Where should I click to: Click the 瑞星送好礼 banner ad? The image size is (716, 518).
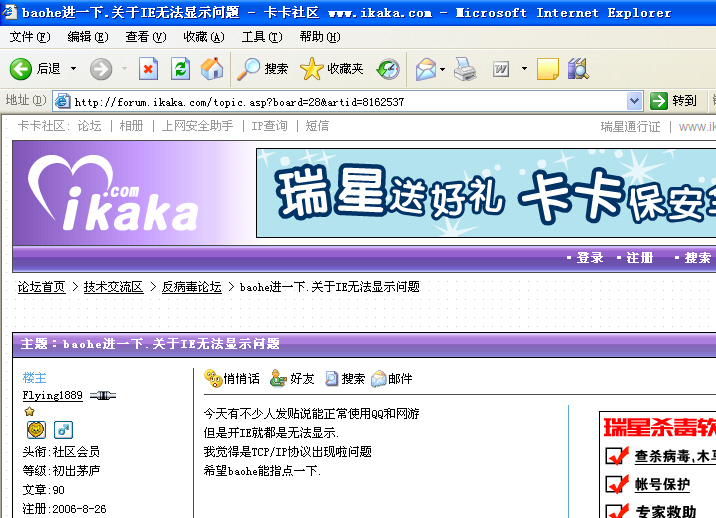(486, 193)
